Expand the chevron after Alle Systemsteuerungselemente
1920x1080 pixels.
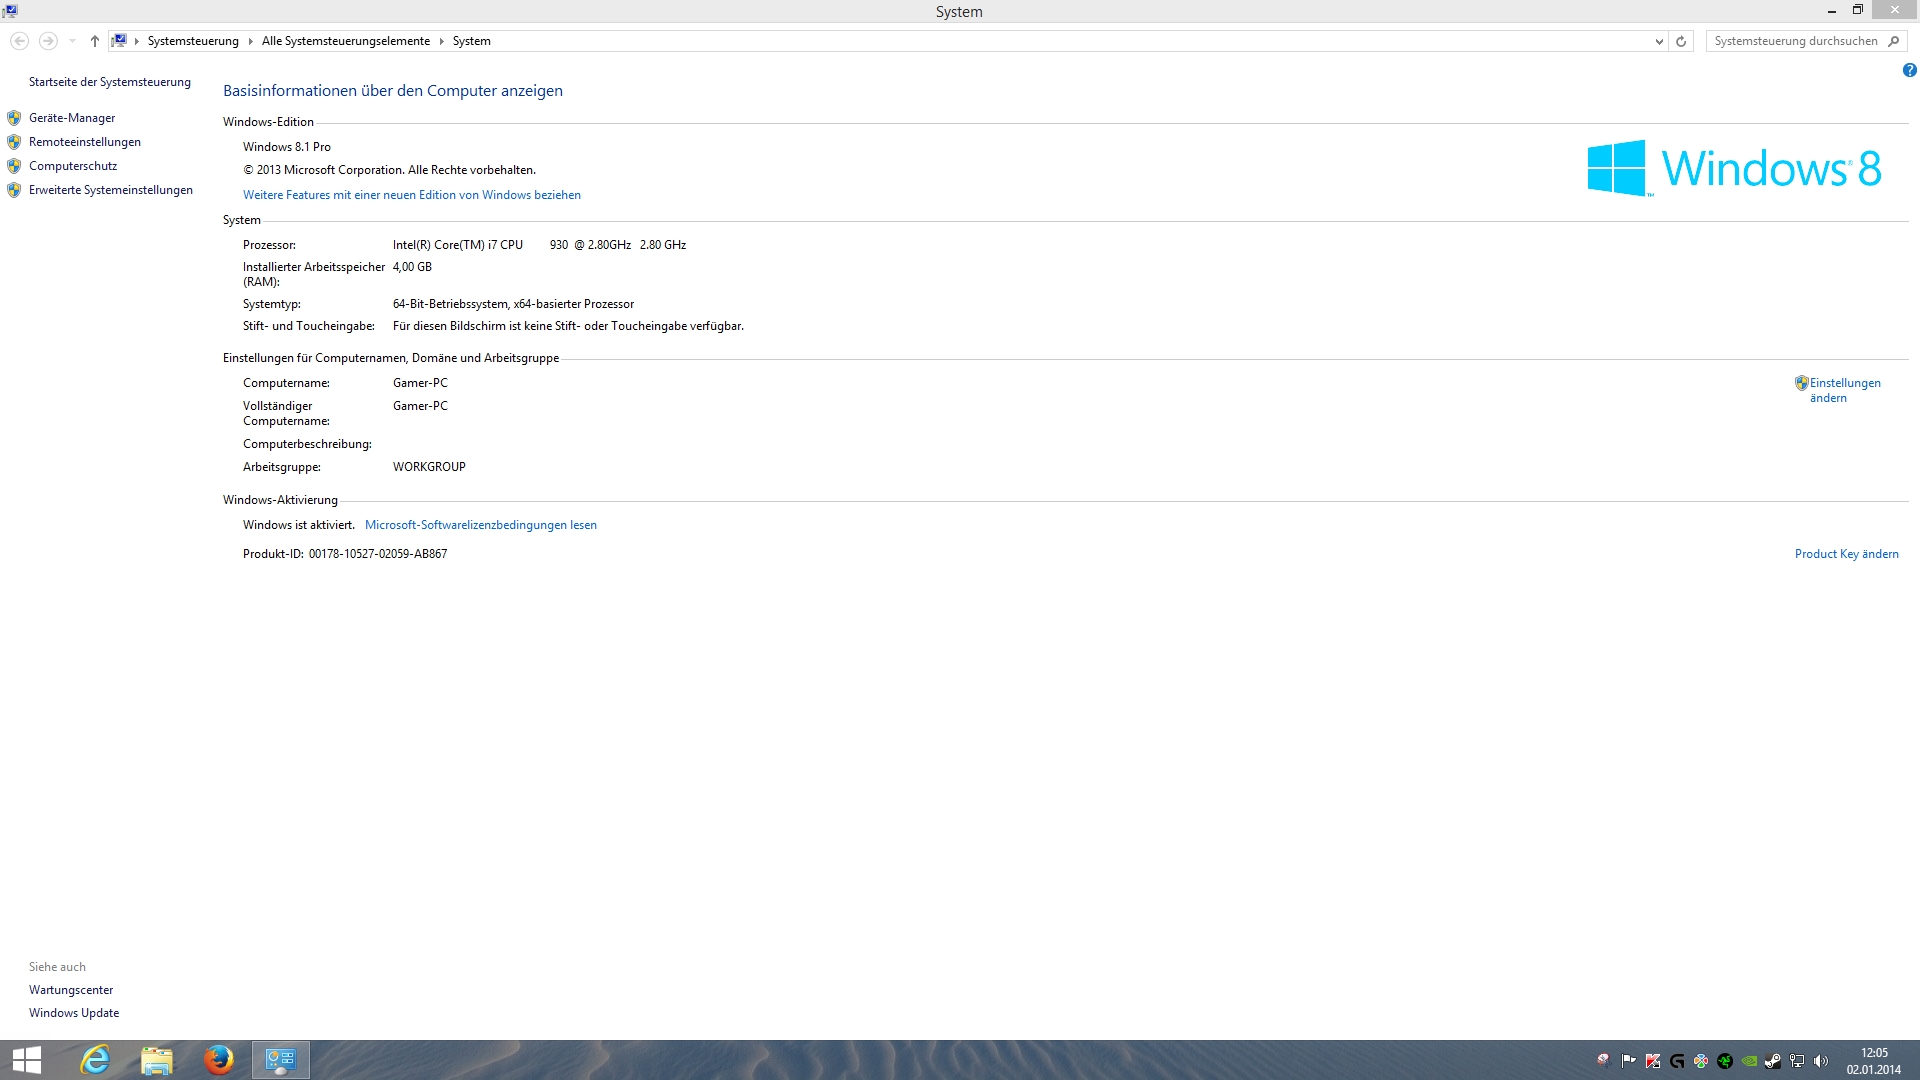(441, 41)
